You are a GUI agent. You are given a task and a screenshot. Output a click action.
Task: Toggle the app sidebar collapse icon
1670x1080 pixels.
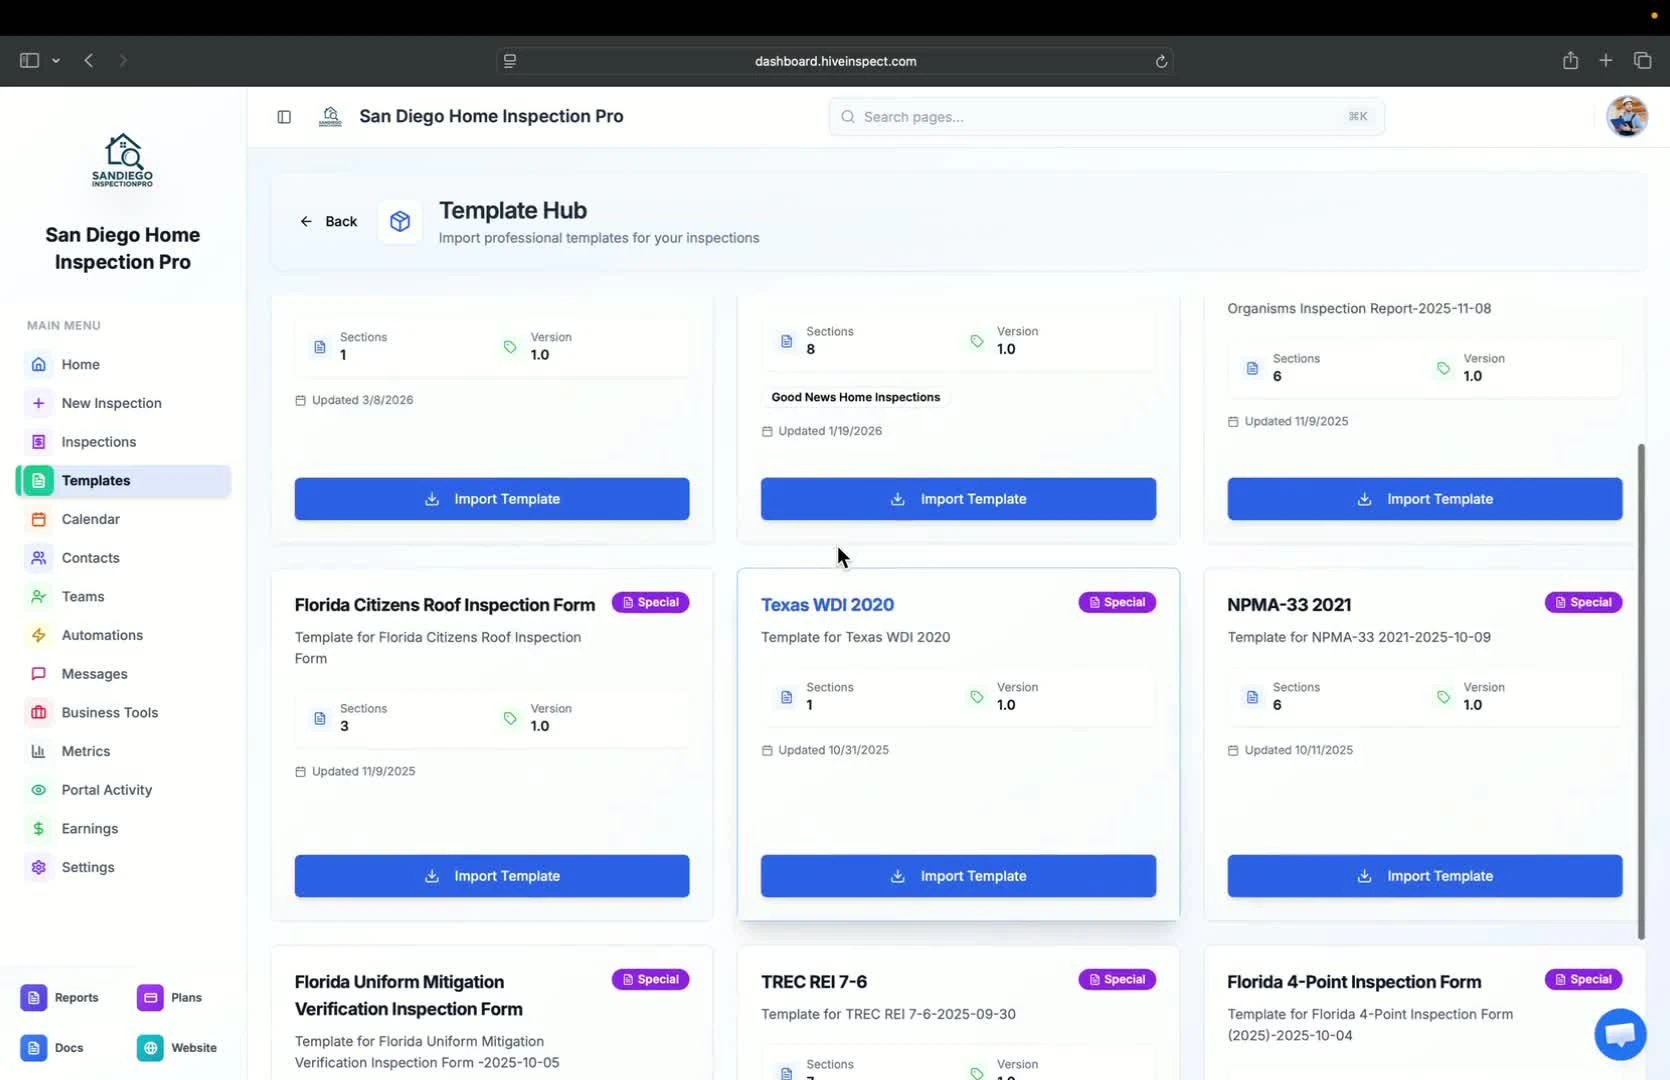[284, 117]
